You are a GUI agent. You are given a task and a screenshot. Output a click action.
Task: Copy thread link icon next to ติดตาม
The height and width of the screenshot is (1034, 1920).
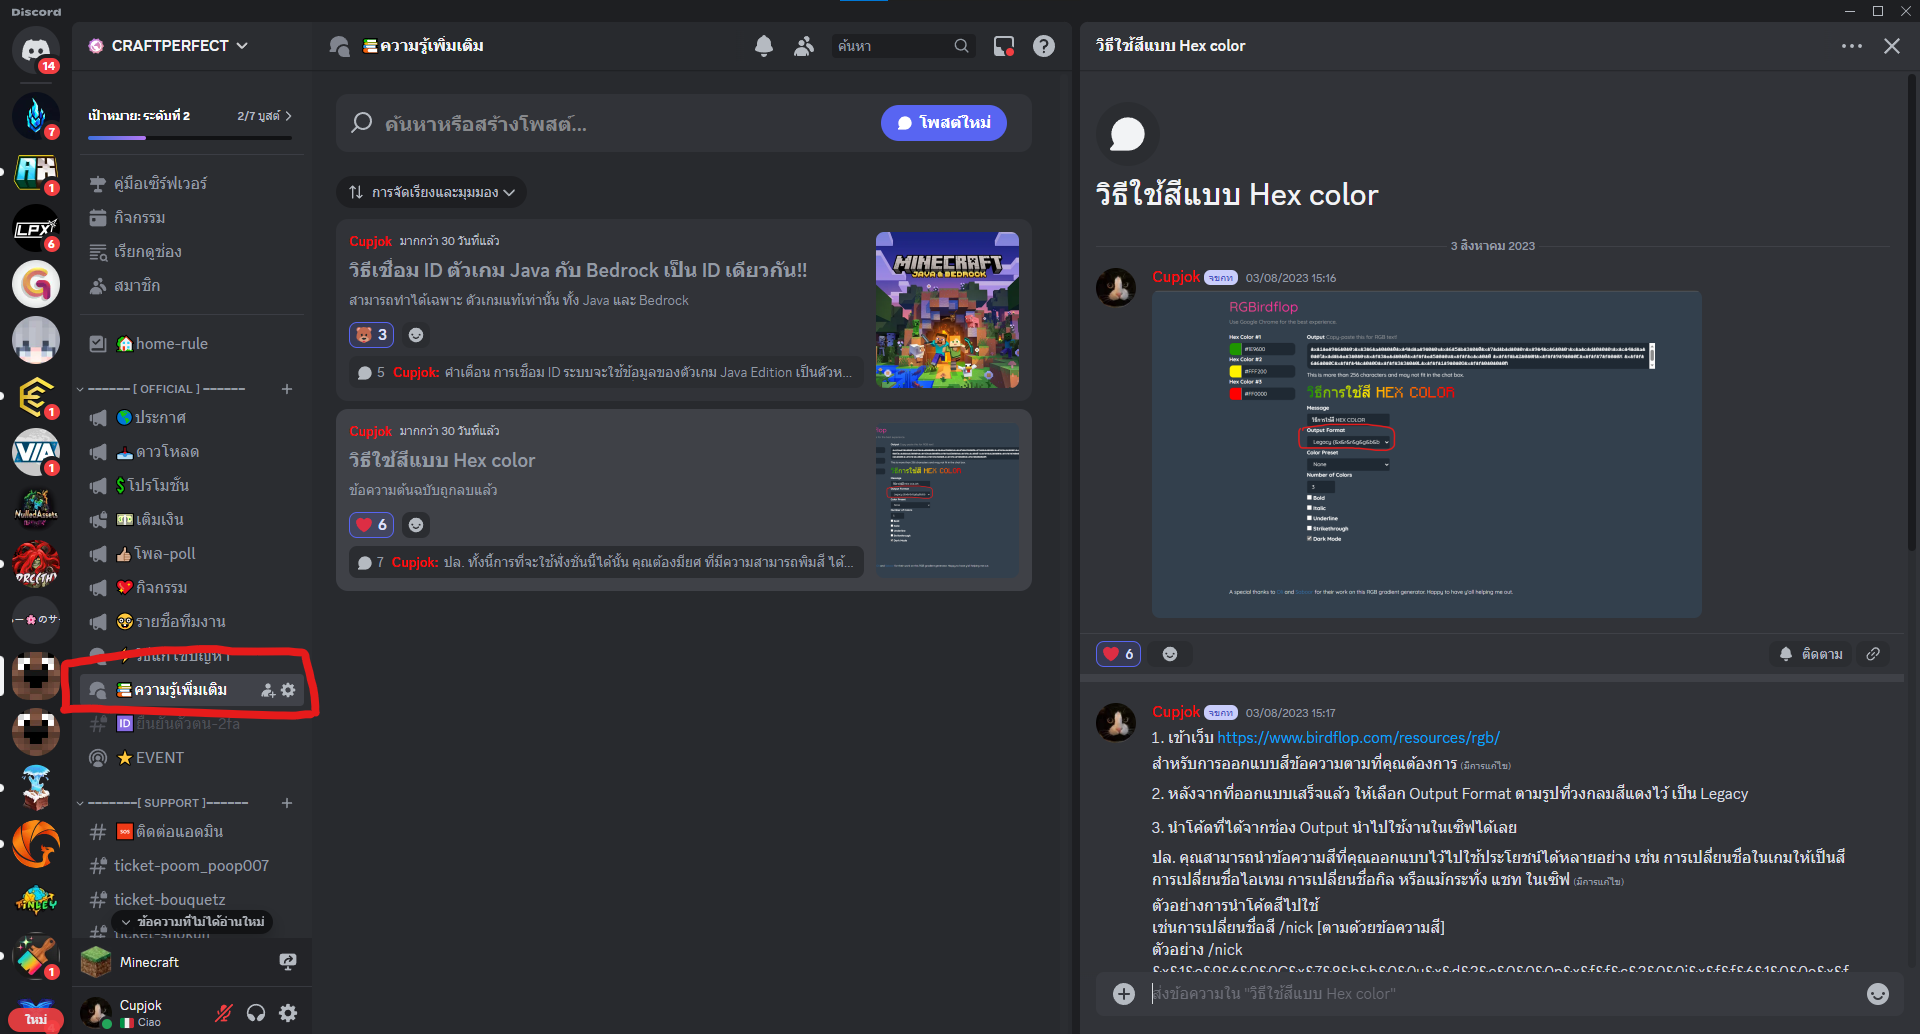[1873, 654]
